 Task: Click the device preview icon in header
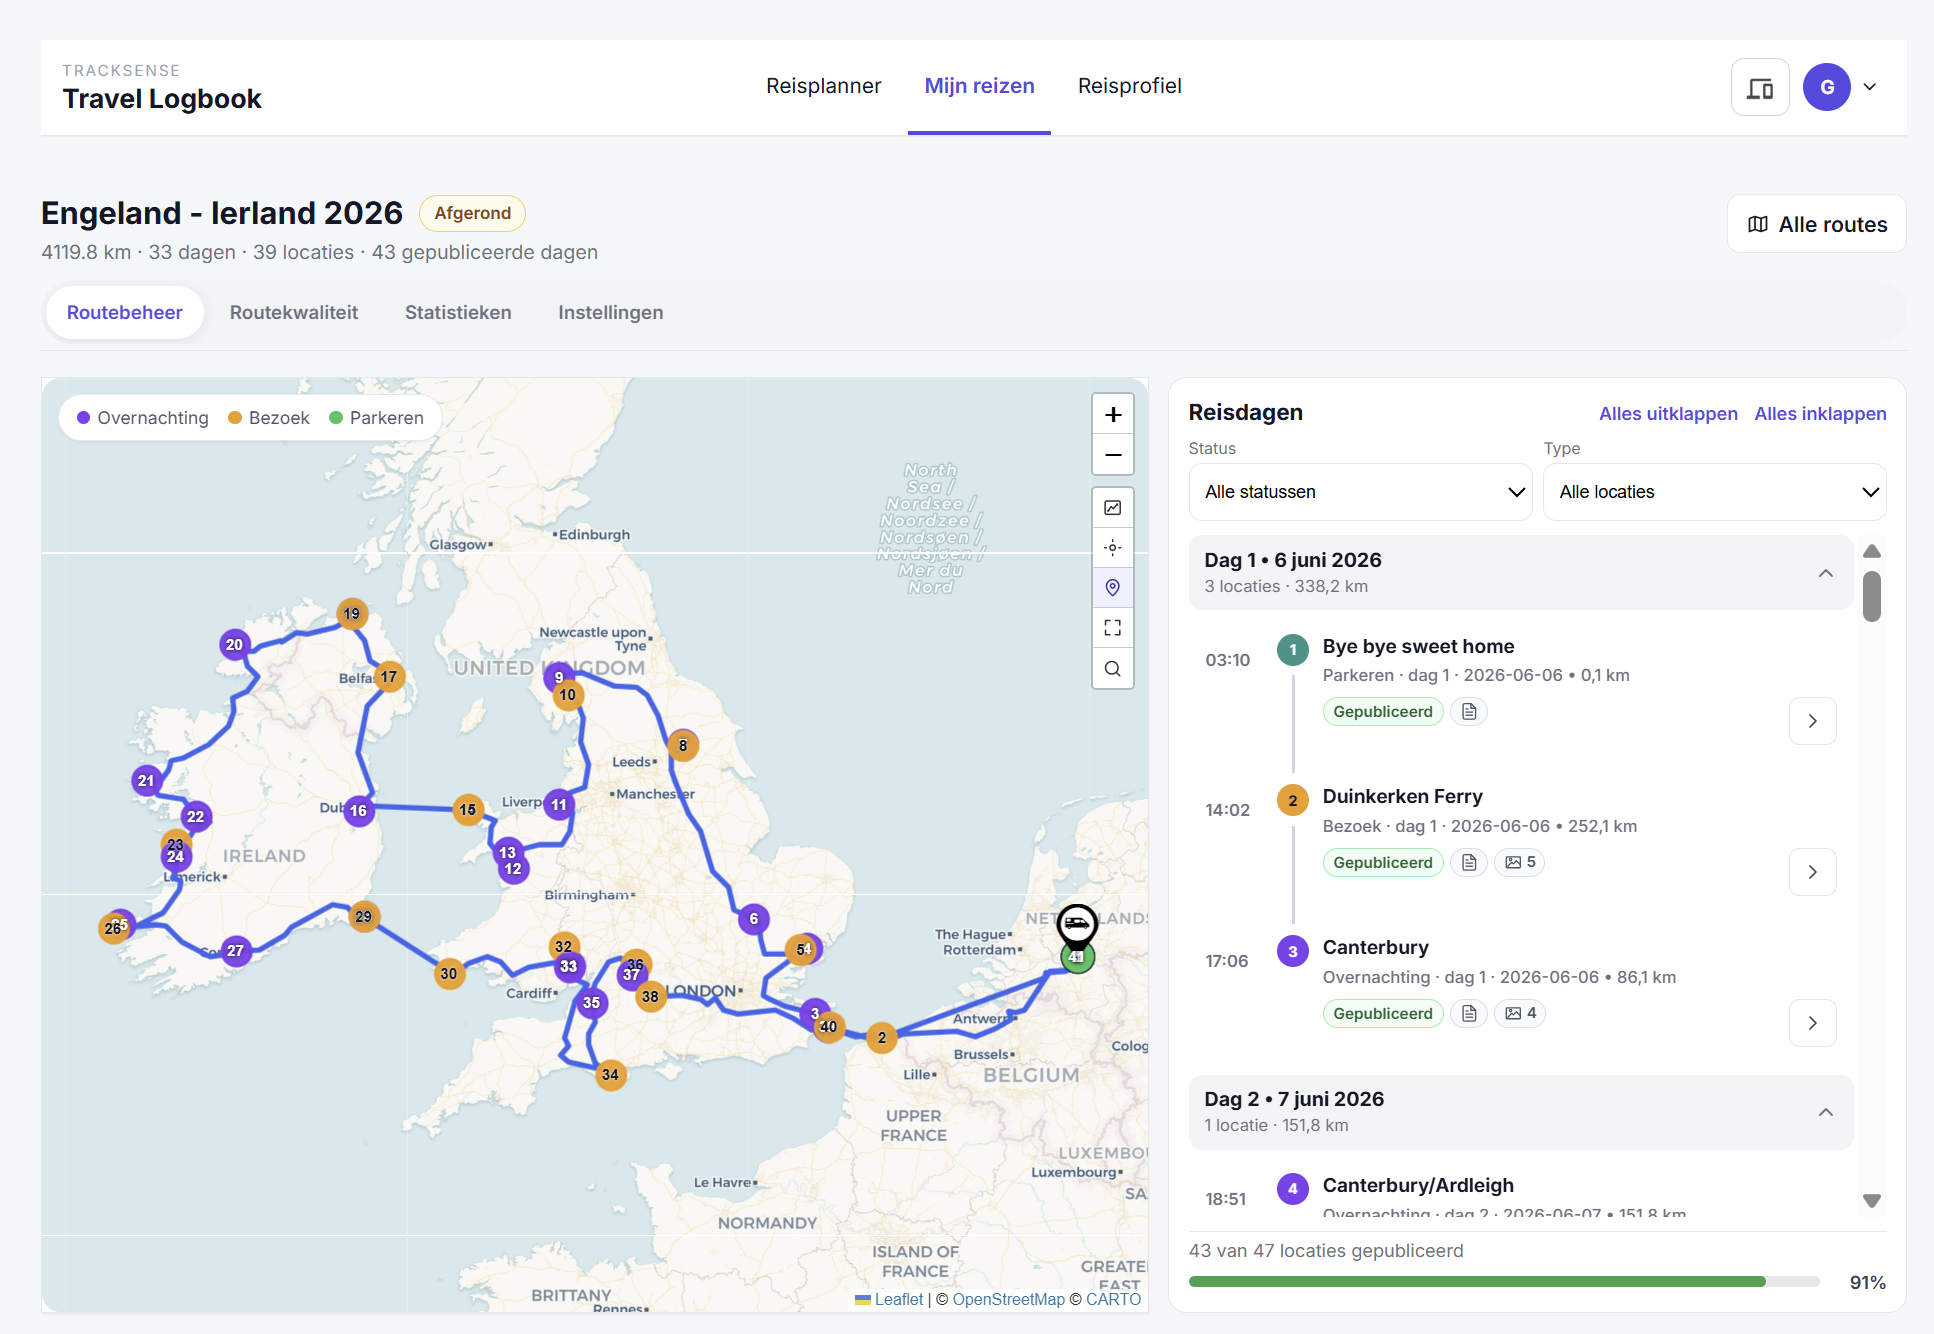[x=1760, y=88]
